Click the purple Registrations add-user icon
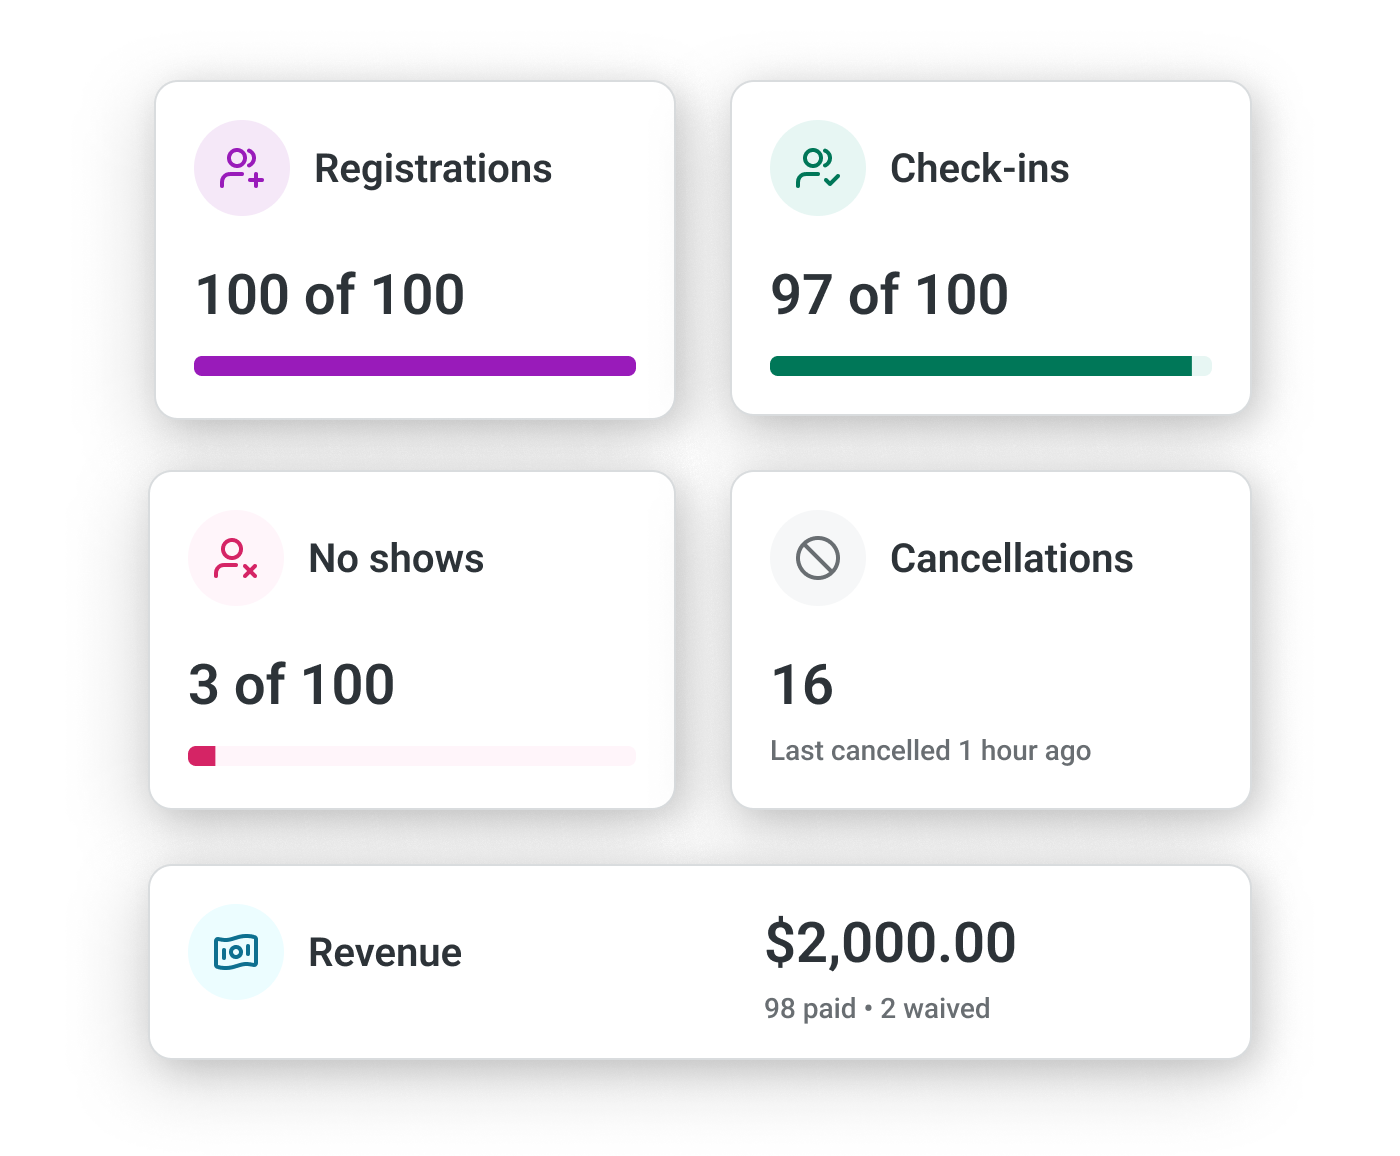The width and height of the screenshot is (1400, 1156). [242, 168]
